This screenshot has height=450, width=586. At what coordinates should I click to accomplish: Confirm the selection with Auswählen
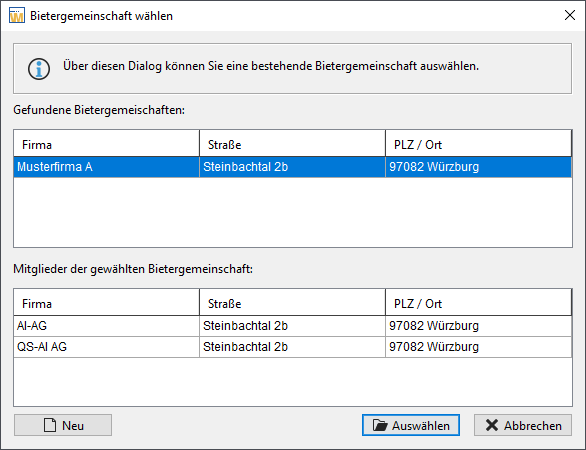[x=411, y=425]
